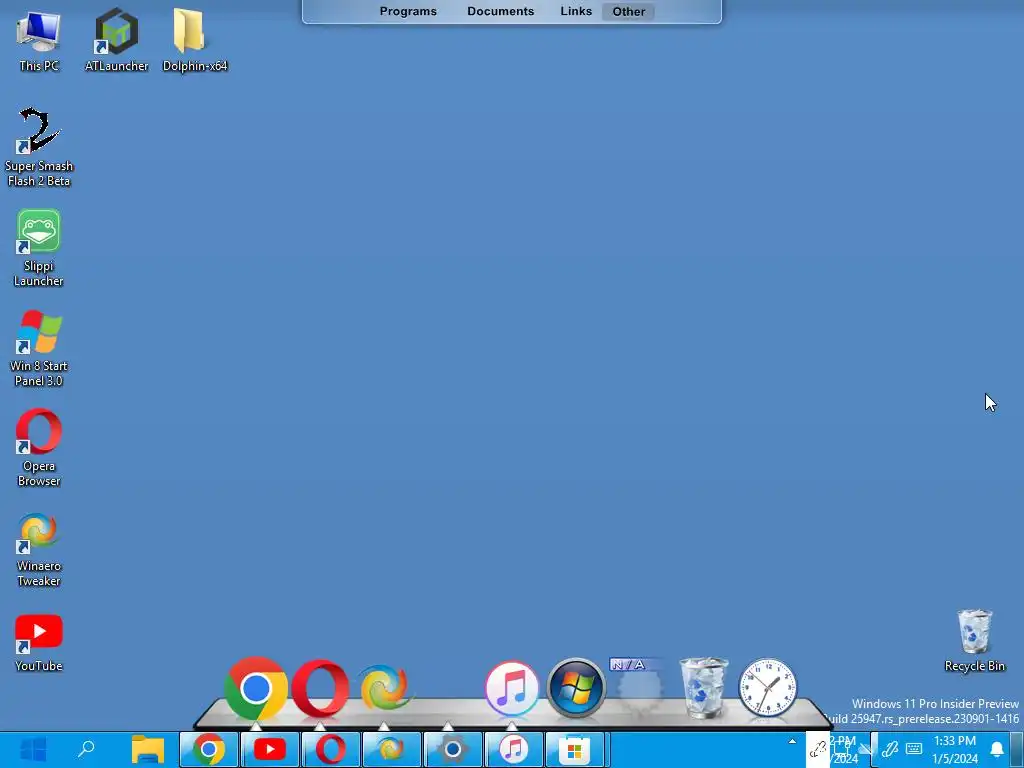This screenshot has height=768, width=1024.
Task: Switch to YouTube app on the taskbar
Action: click(x=270, y=750)
